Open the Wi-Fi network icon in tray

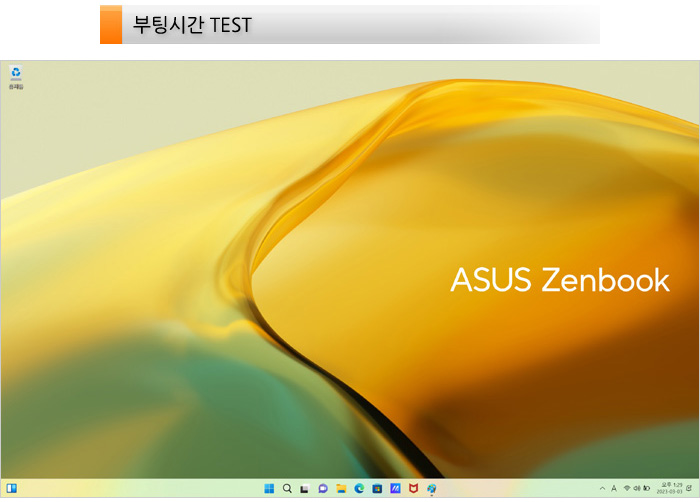tap(627, 488)
